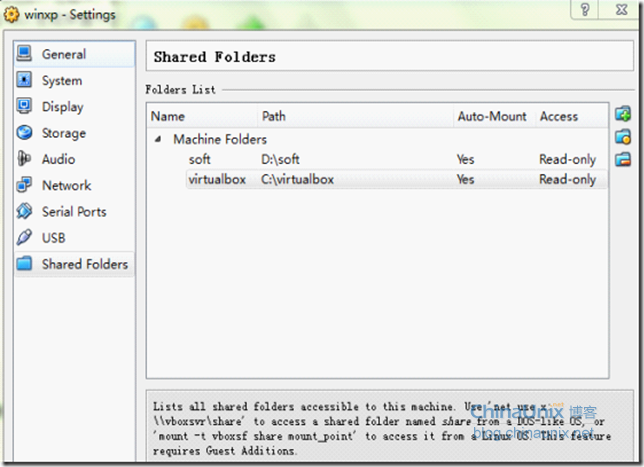Select the Shared Folders category label

(85, 264)
